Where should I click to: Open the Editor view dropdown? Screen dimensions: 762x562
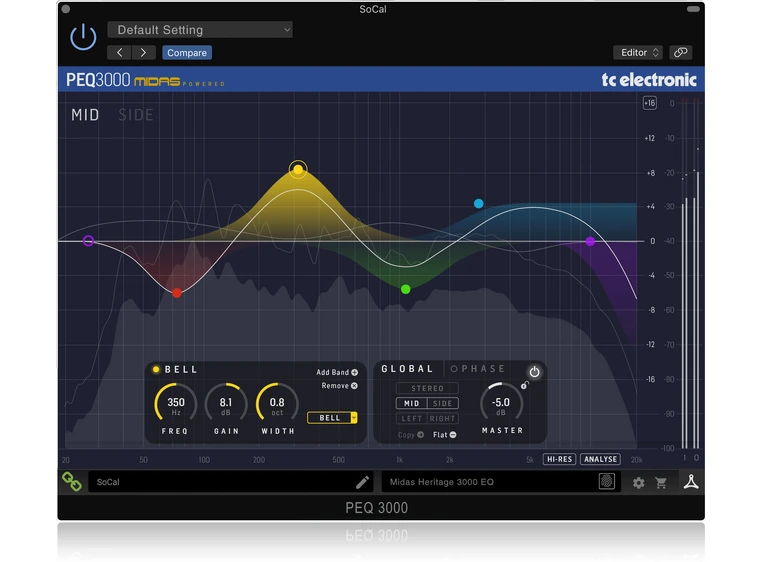click(x=638, y=52)
